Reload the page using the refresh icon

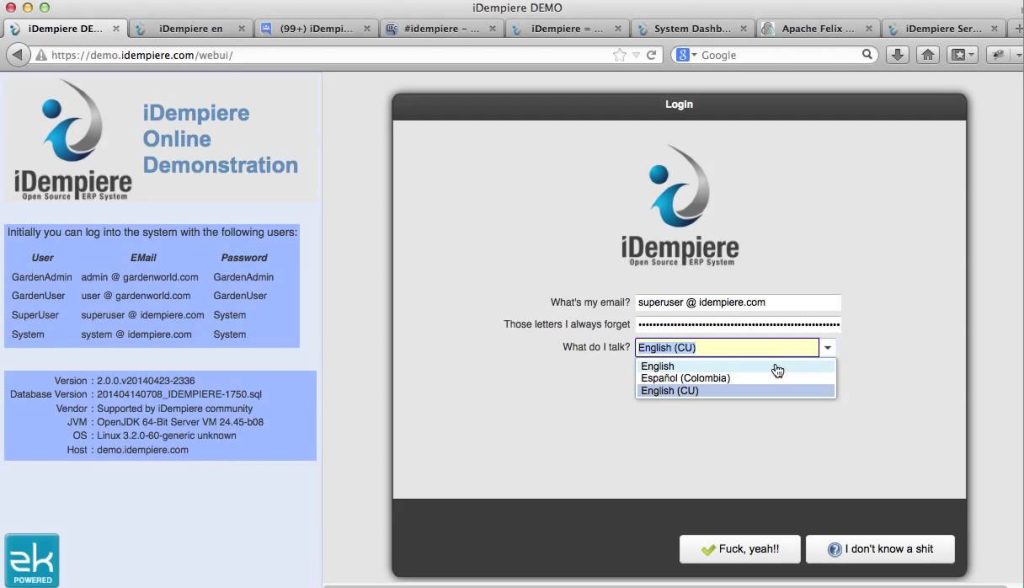[653, 55]
